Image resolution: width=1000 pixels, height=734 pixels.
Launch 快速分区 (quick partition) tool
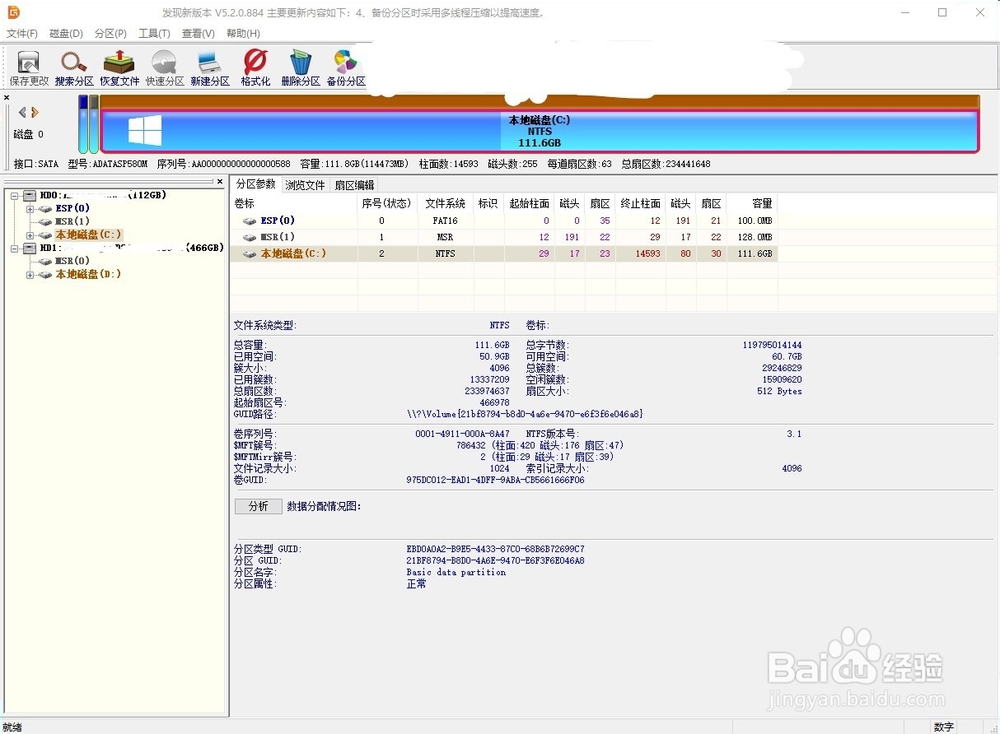click(x=164, y=66)
